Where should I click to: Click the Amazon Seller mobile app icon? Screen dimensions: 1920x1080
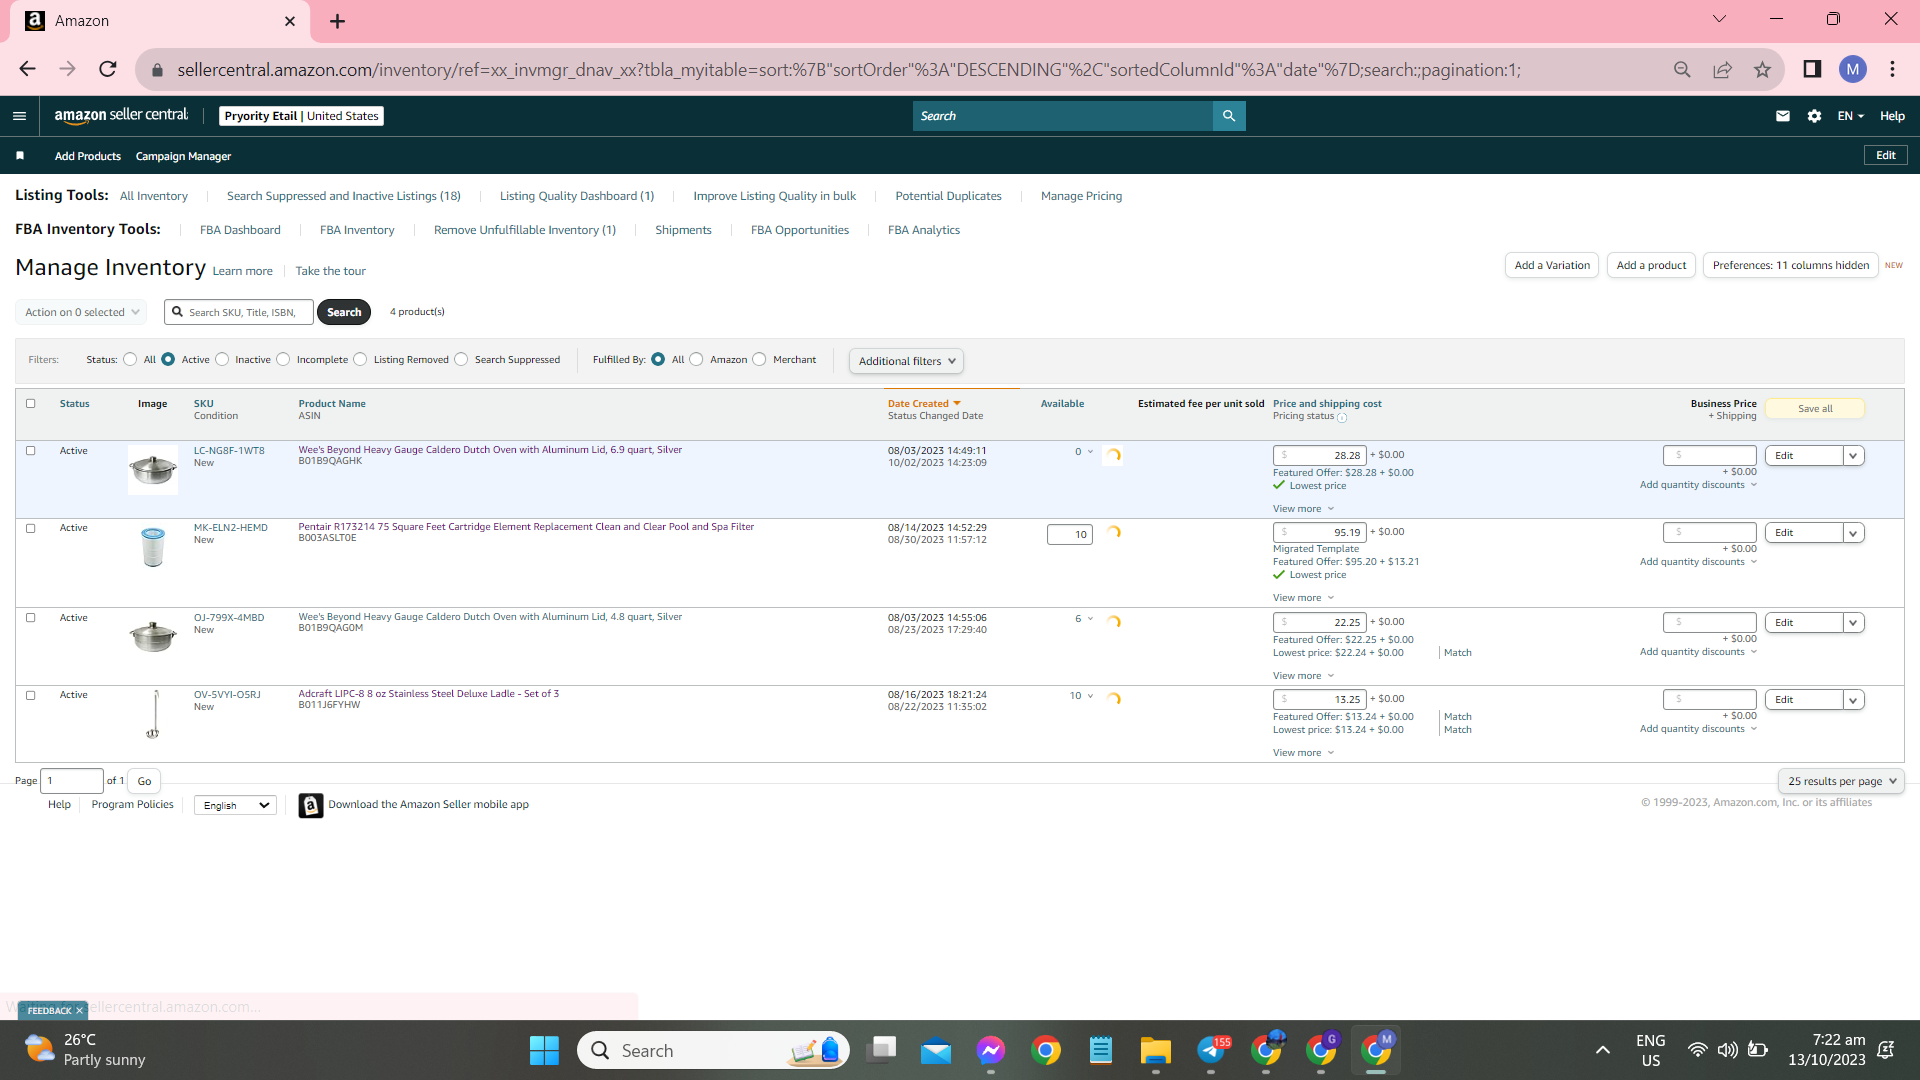[x=311, y=805]
